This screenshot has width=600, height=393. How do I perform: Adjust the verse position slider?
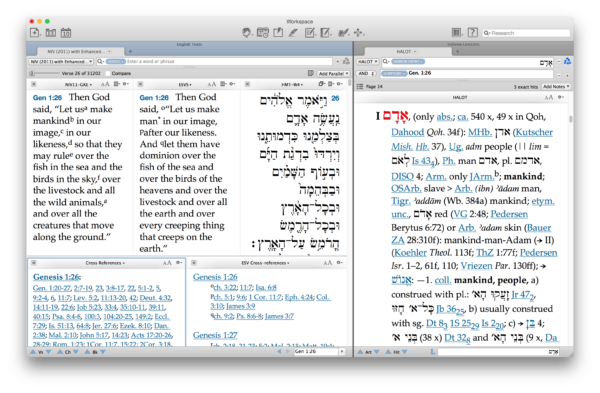pyautogui.click(x=44, y=73)
